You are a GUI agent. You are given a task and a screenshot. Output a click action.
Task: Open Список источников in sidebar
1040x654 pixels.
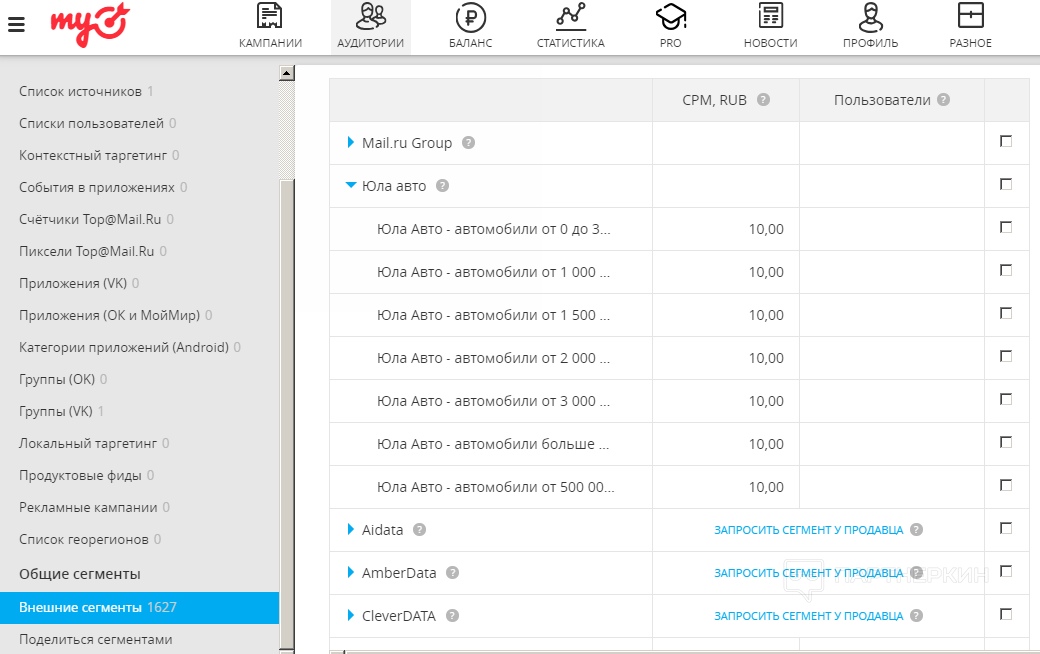[80, 92]
